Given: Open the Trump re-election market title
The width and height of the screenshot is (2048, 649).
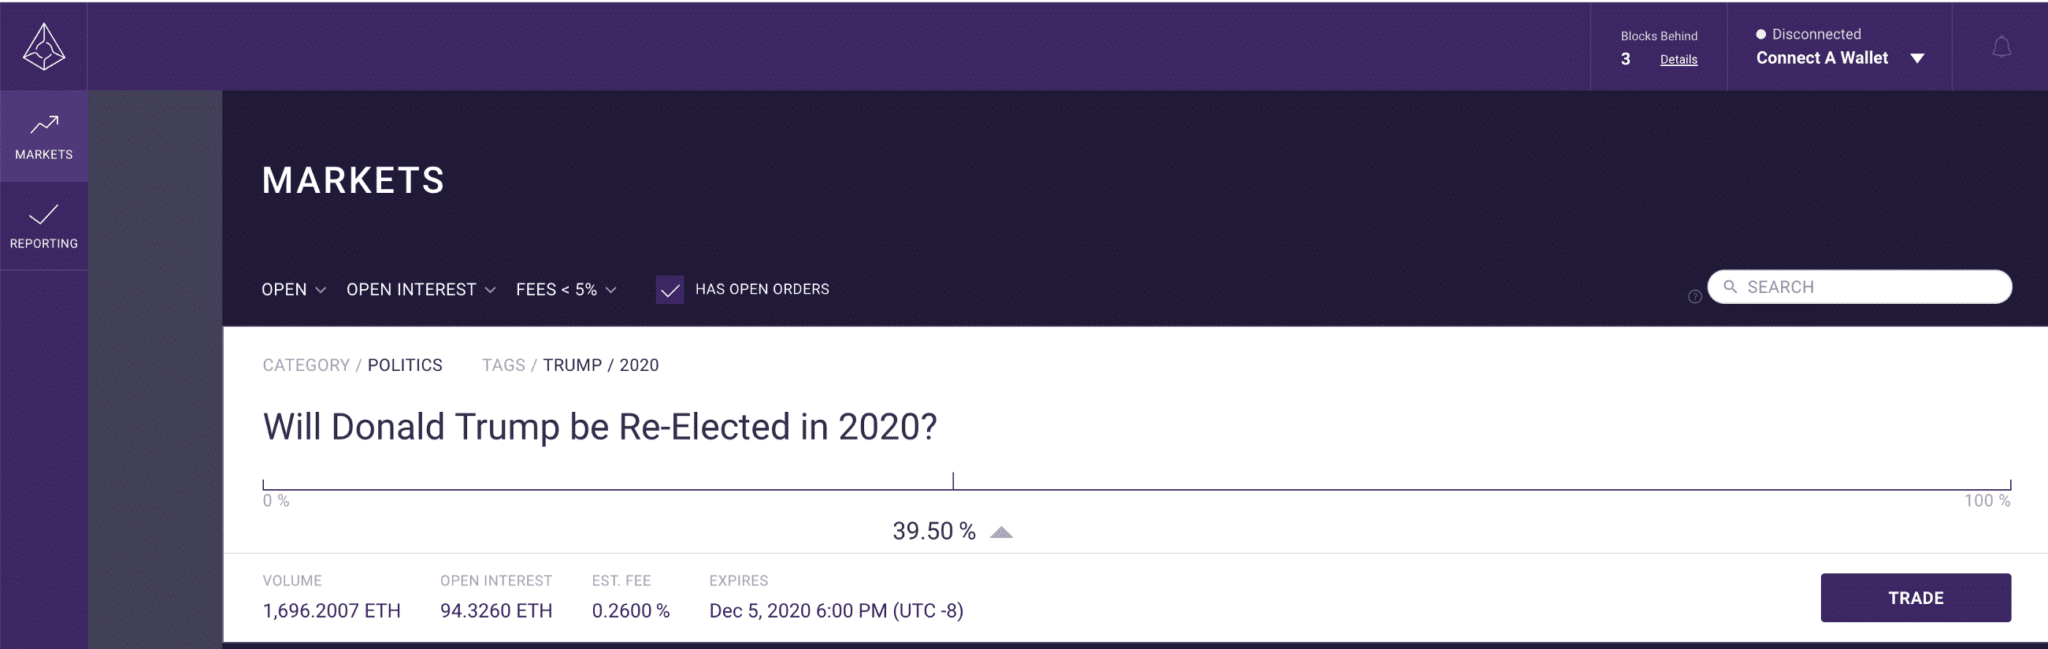Looking at the screenshot, I should 599,427.
